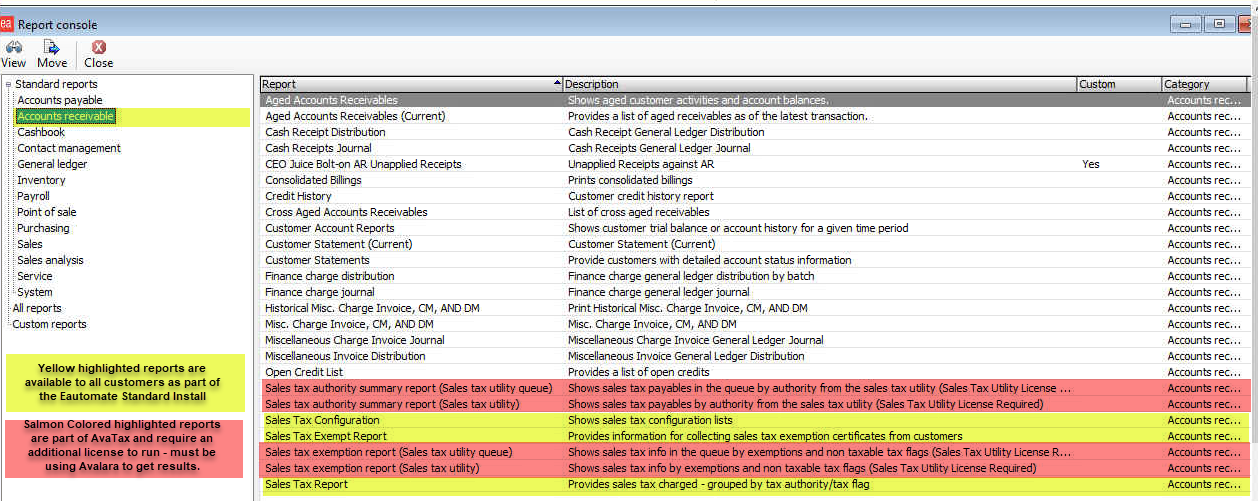This screenshot has height=501, width=1258.
Task: Select Sales Tax Report row
Action: tap(755, 484)
